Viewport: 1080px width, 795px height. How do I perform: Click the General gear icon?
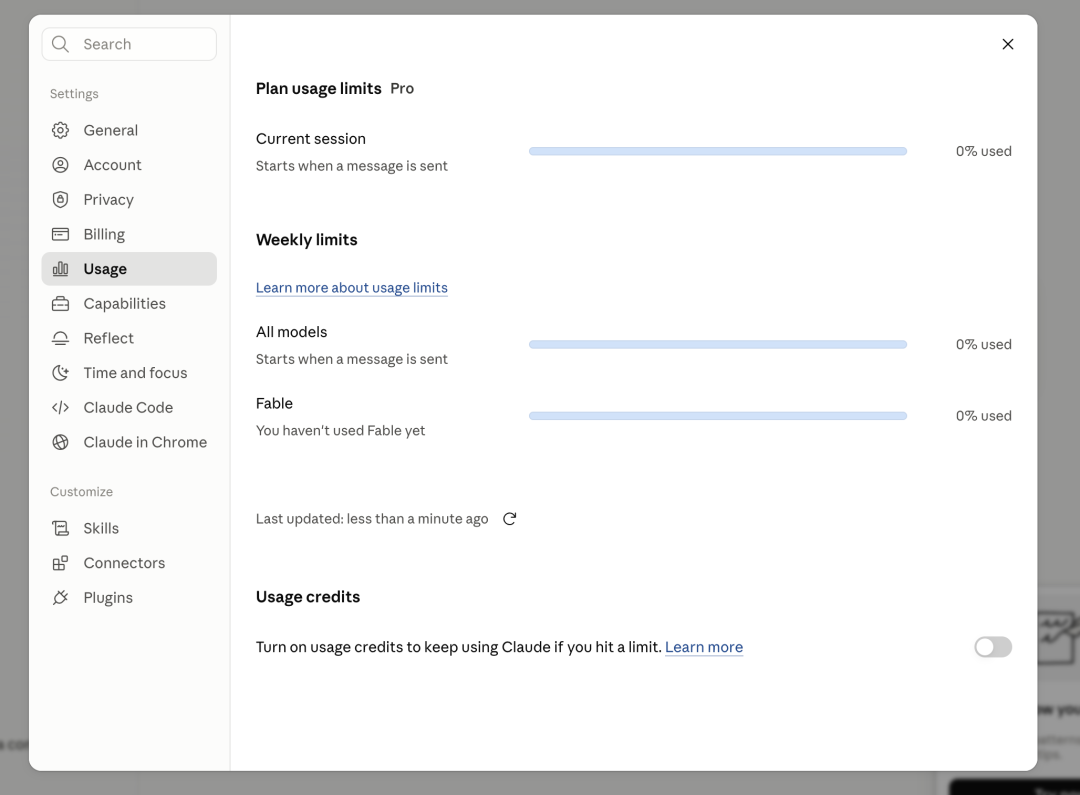(61, 130)
